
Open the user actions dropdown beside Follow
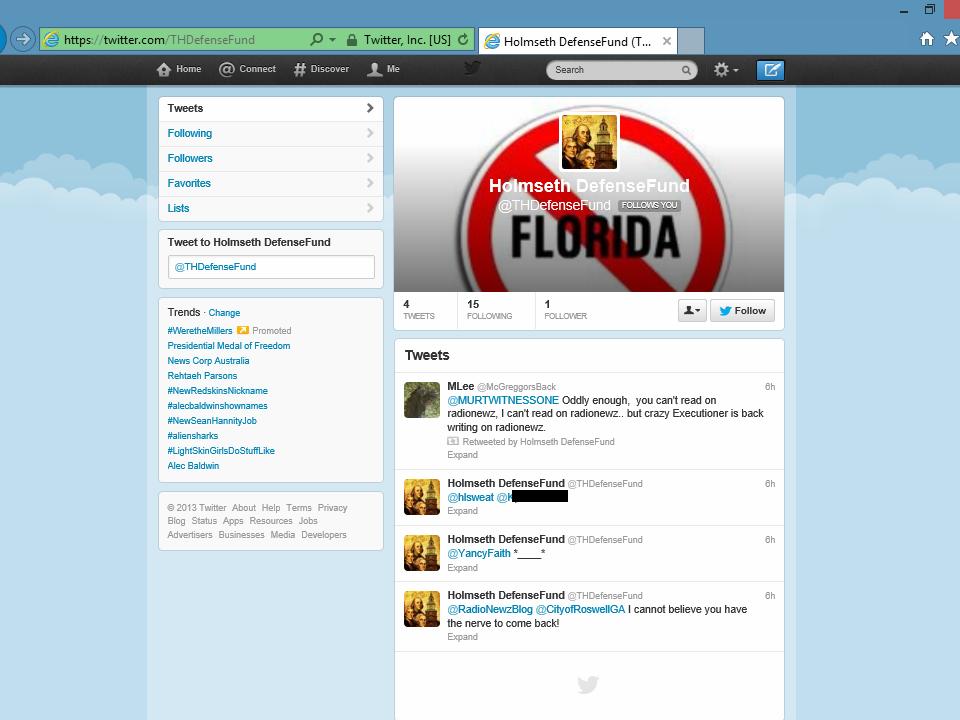click(692, 311)
